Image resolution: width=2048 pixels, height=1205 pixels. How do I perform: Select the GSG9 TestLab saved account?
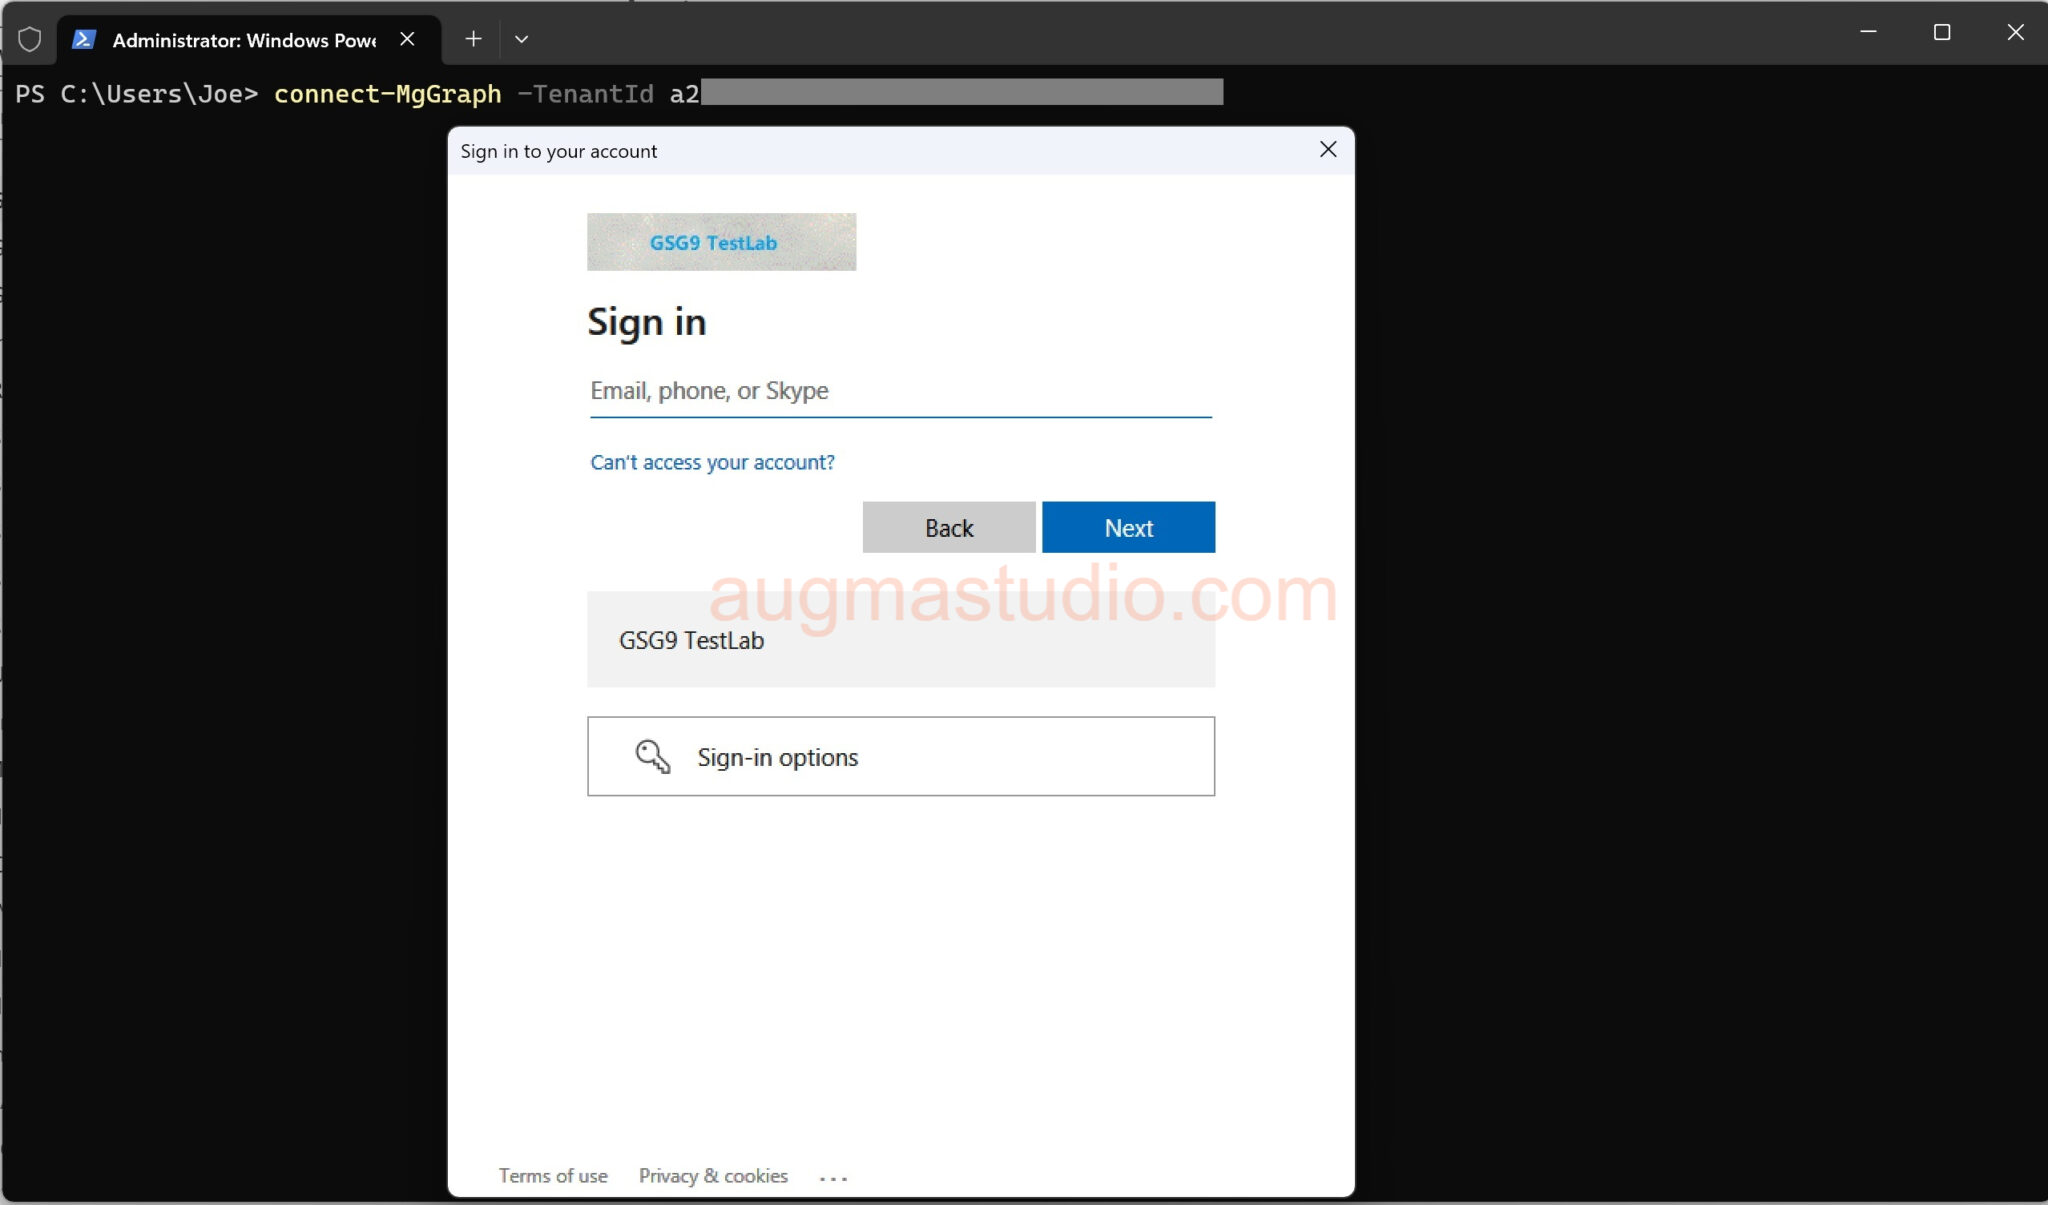click(899, 640)
